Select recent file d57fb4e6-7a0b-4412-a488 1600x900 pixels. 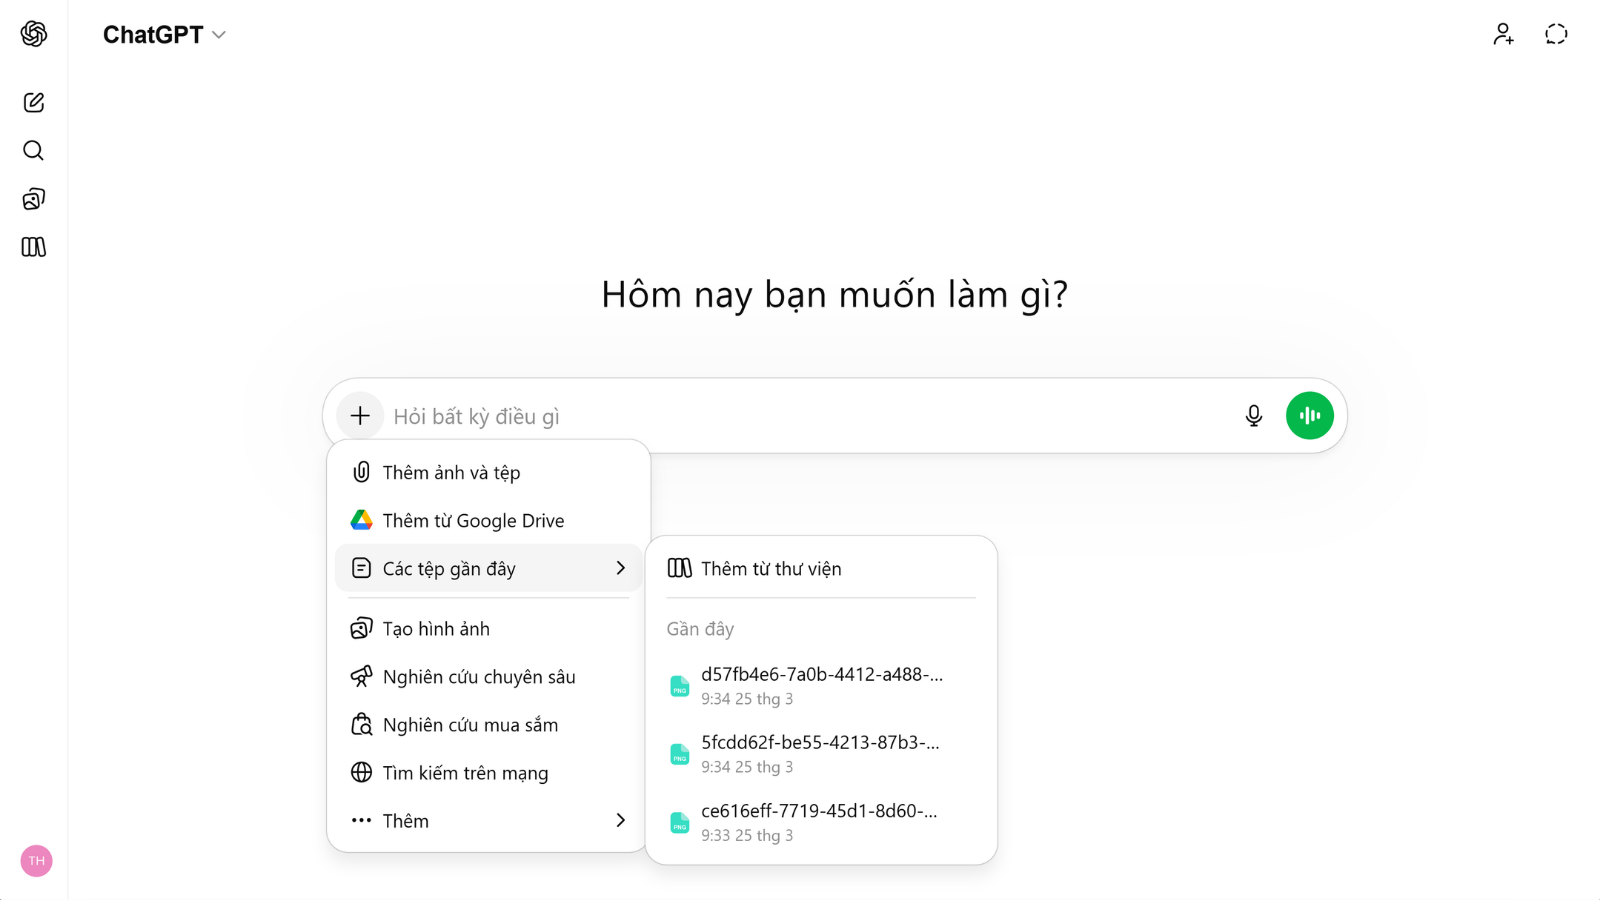[x=820, y=686]
